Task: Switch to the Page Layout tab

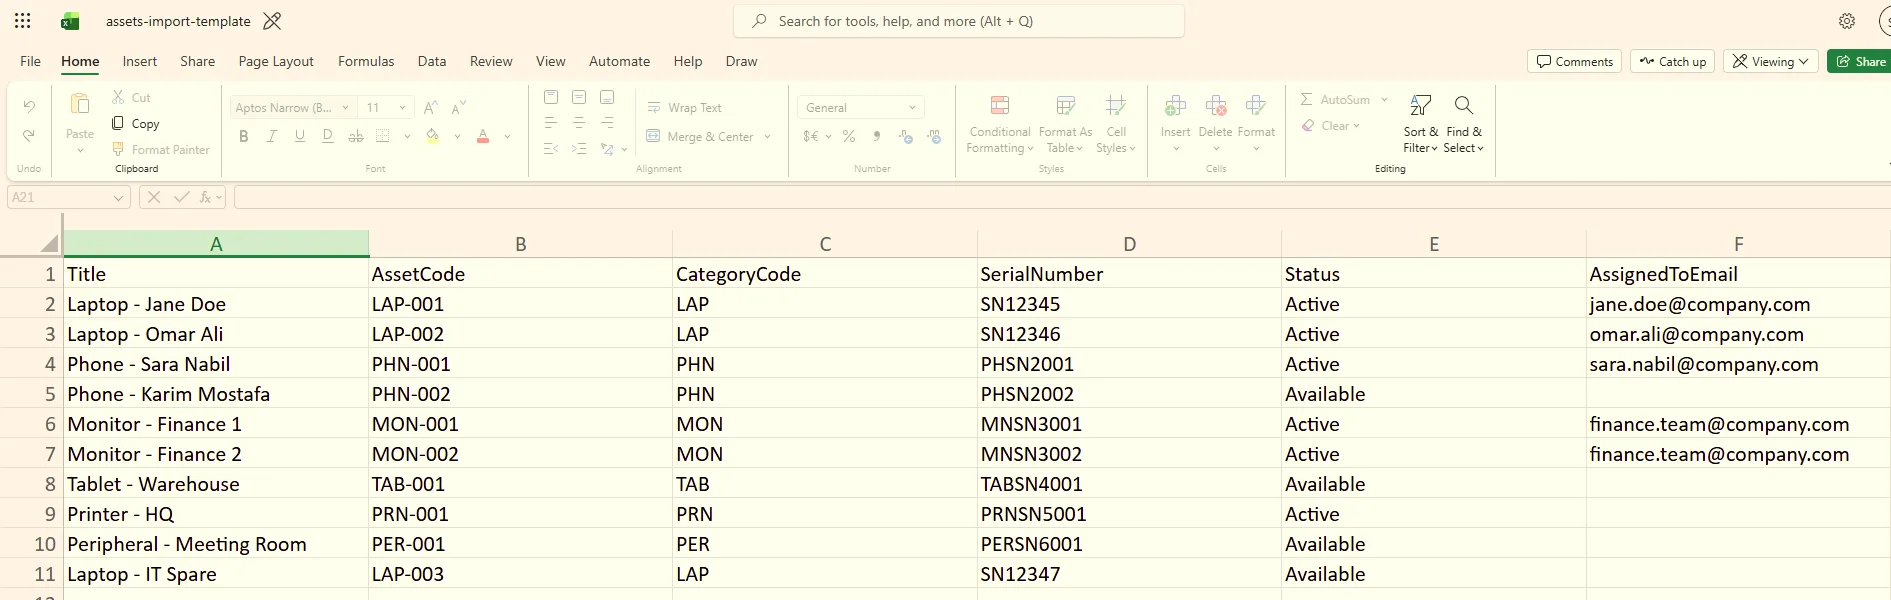Action: coord(276,61)
